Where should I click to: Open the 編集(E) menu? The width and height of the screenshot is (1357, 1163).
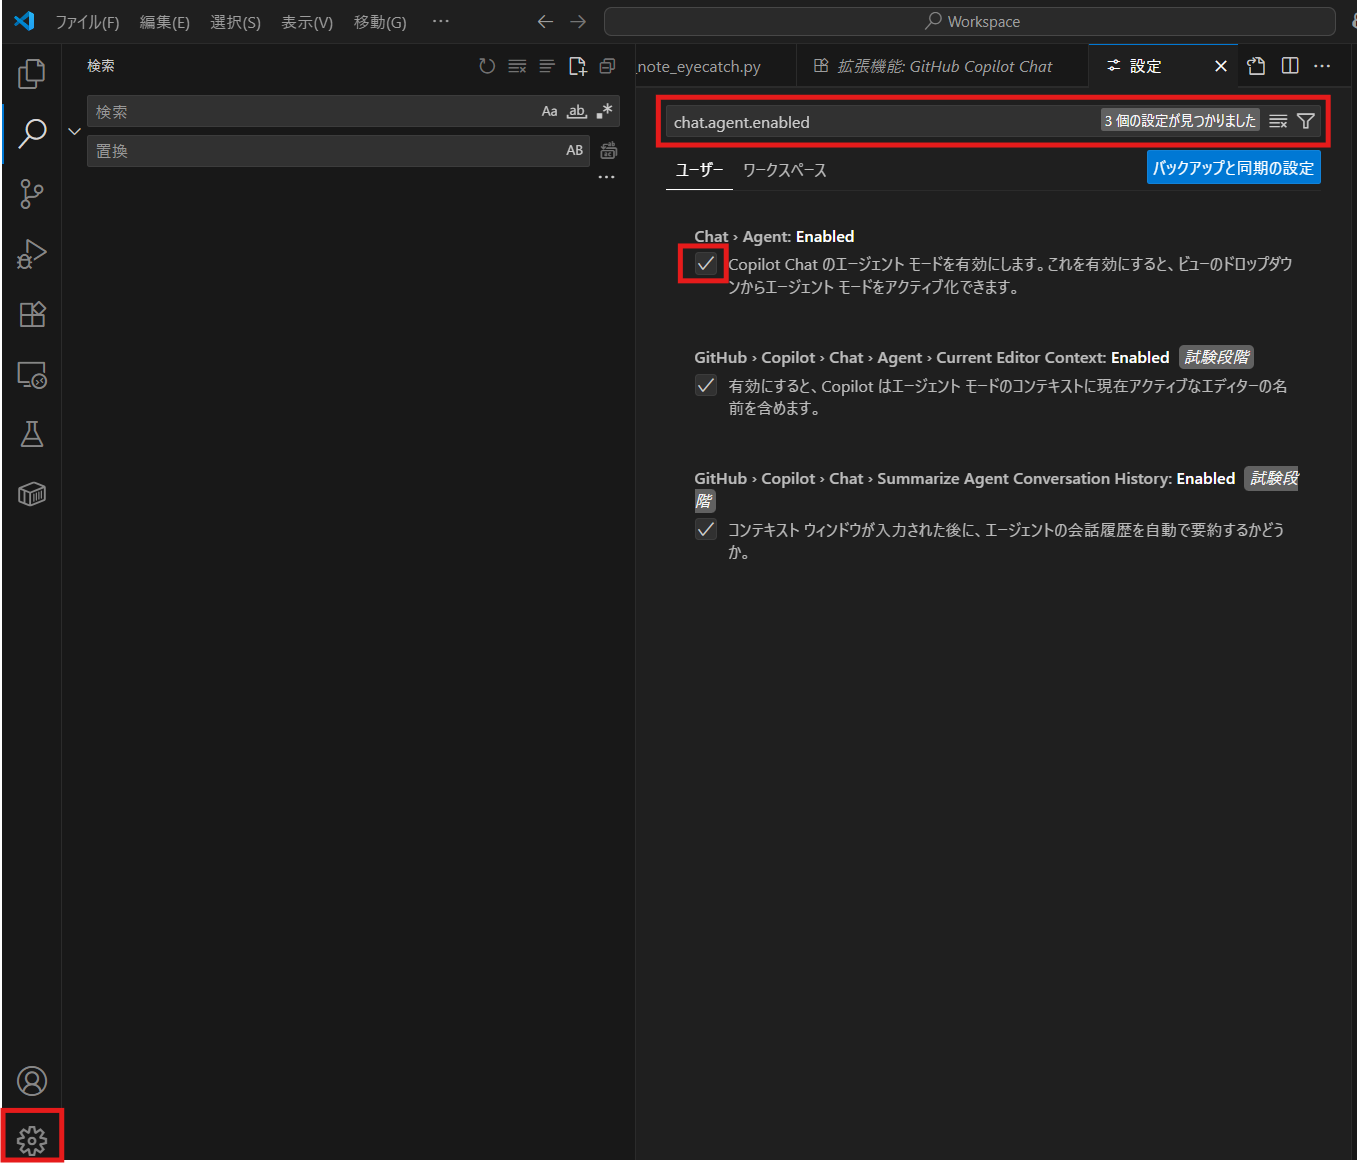coord(165,22)
